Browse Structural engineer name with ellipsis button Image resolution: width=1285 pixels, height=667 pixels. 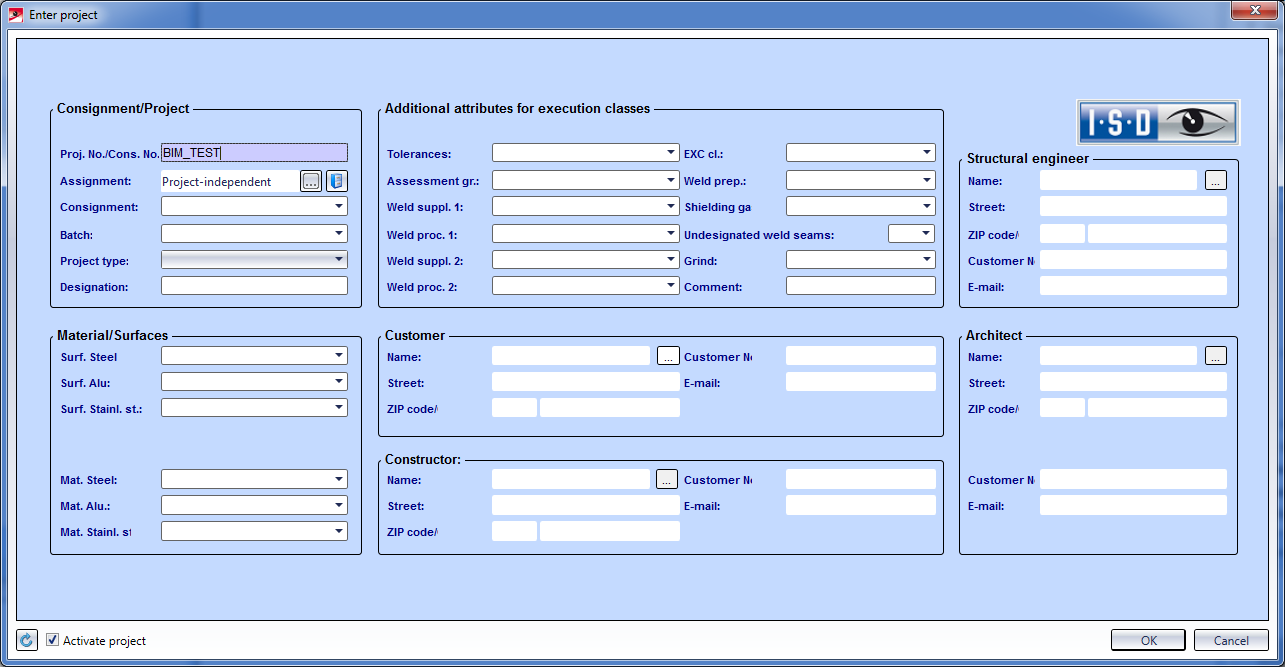1215,180
